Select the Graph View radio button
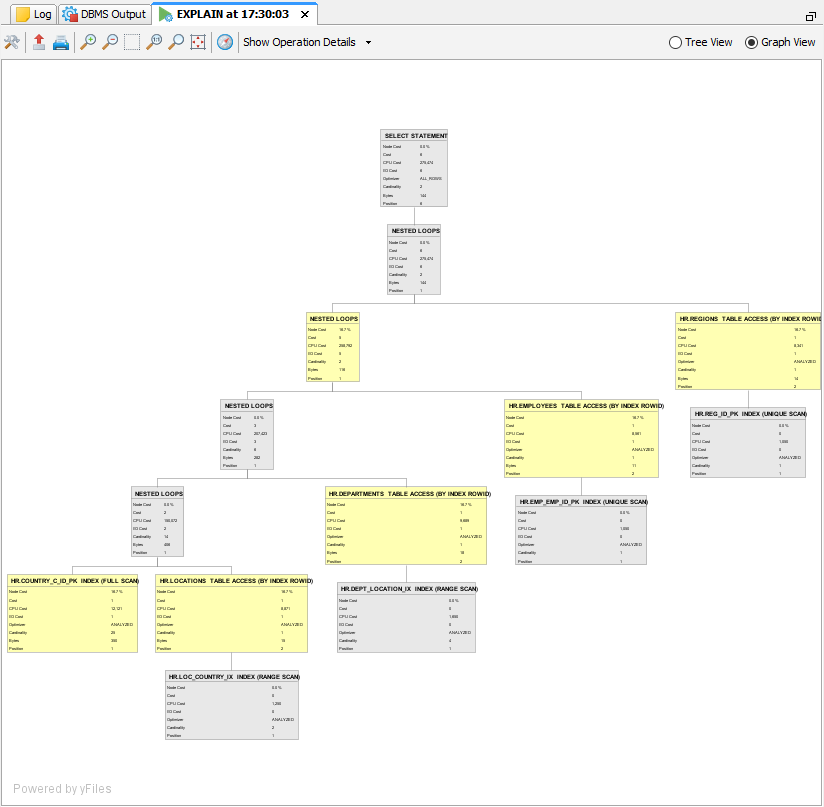 click(752, 42)
